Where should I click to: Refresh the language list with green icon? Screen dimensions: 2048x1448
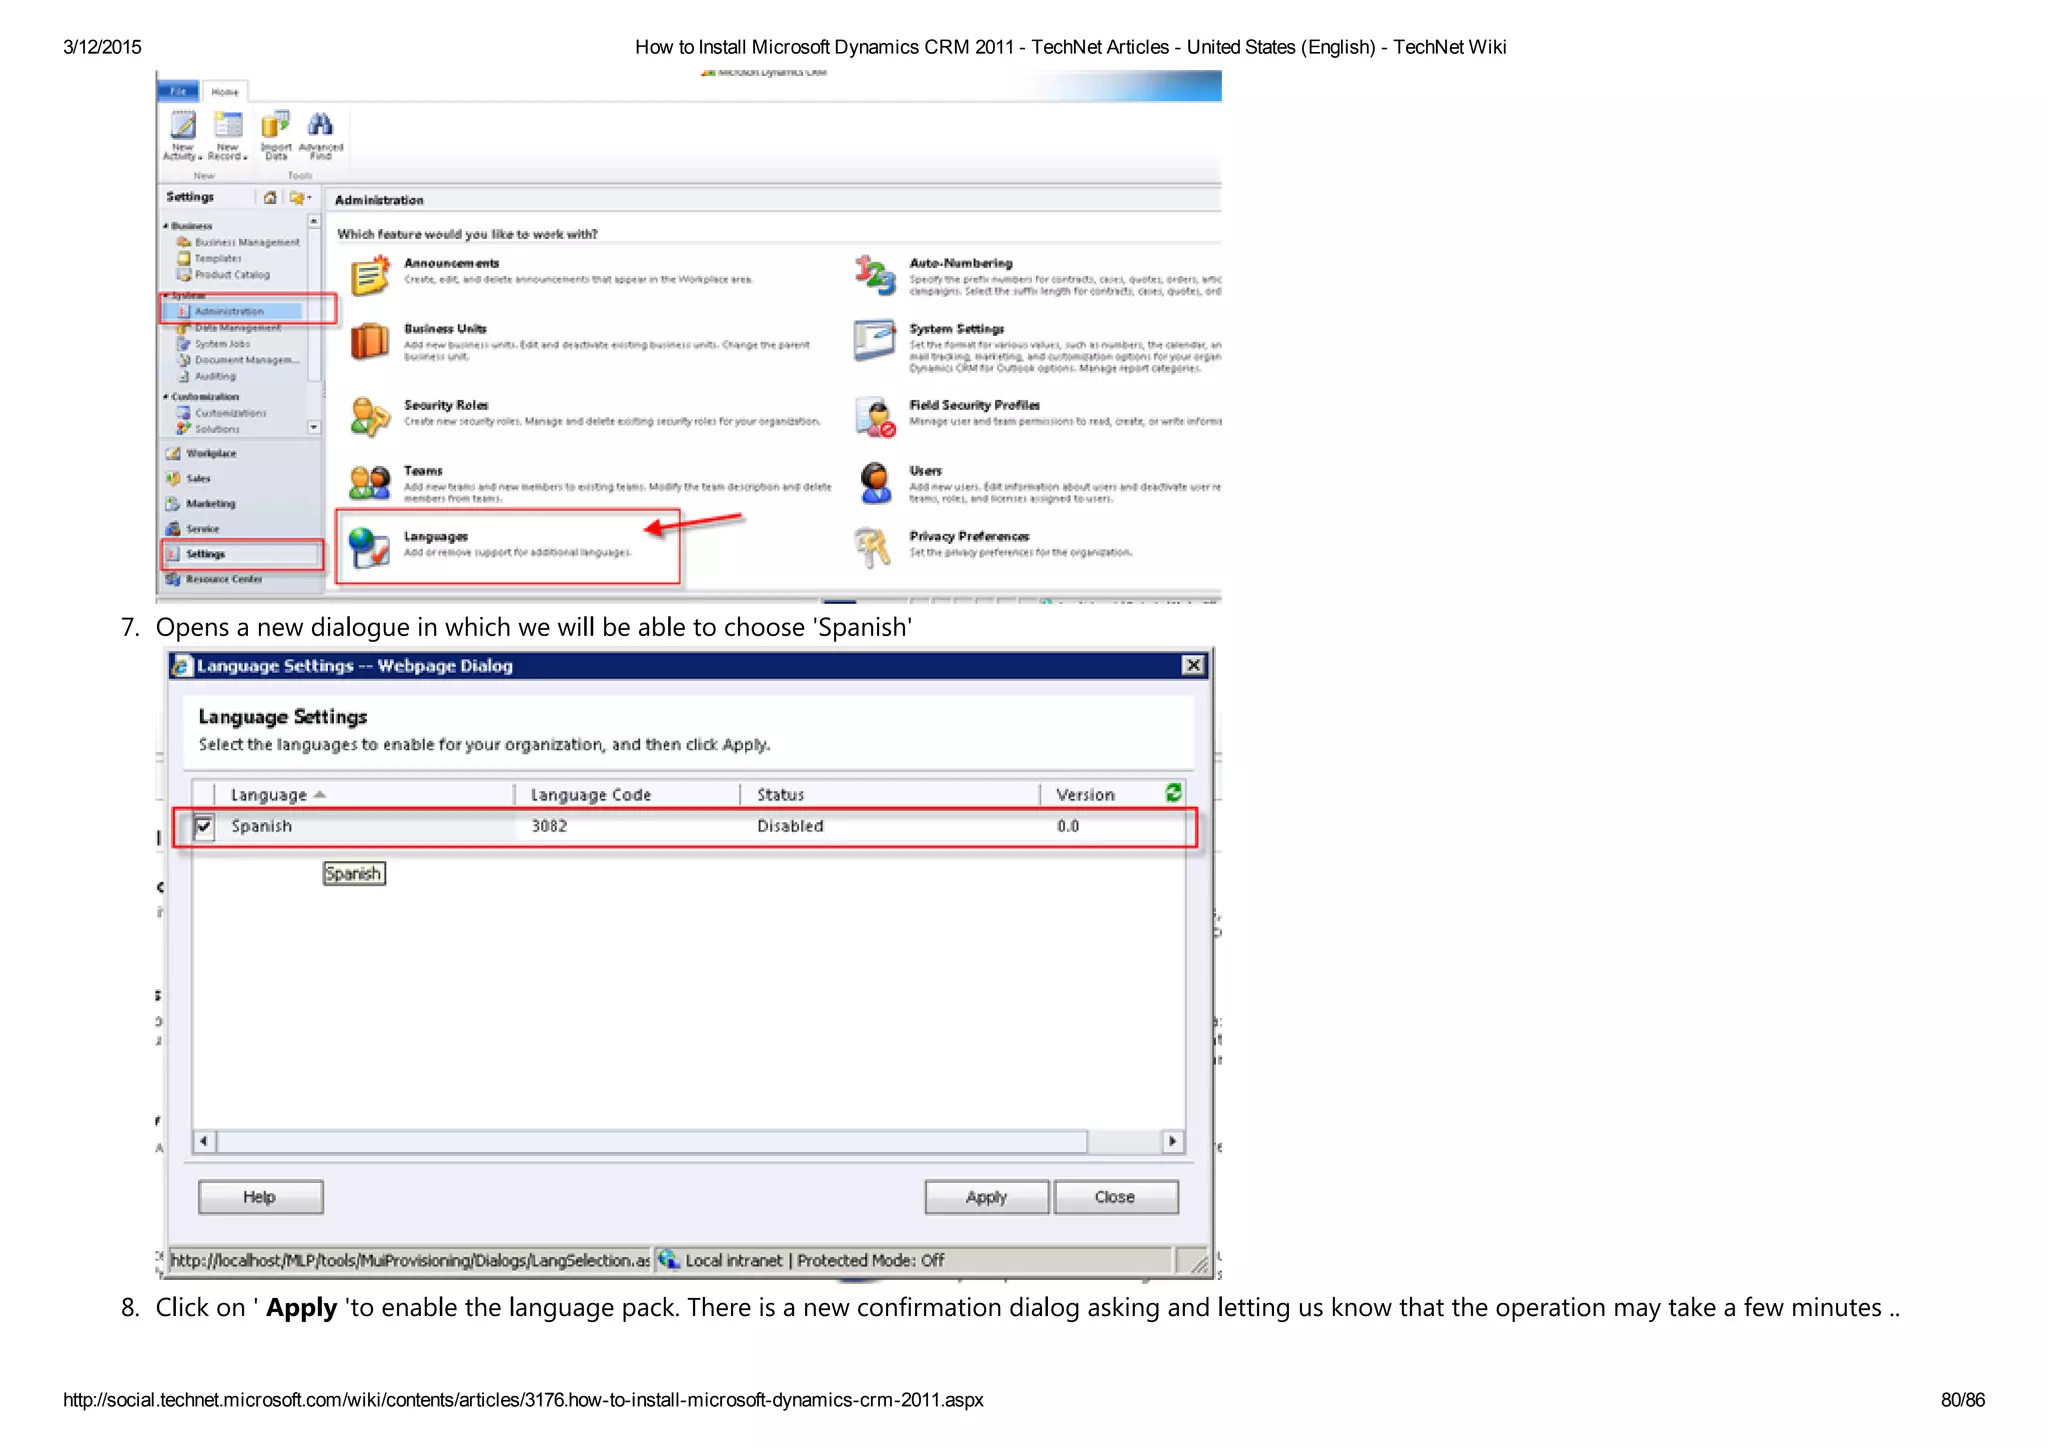[1174, 793]
